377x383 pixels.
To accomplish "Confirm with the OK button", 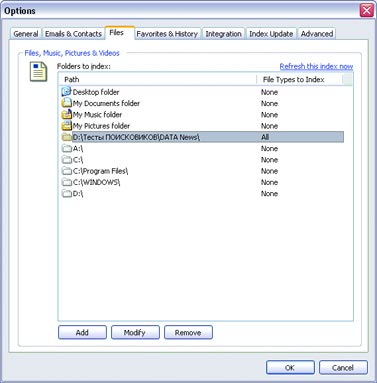I will pos(290,367).
